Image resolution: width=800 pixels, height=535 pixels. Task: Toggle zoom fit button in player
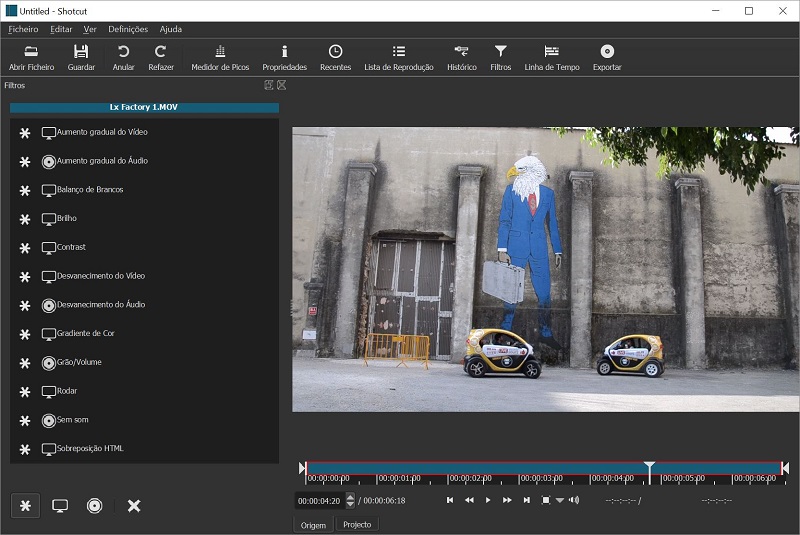[545, 500]
